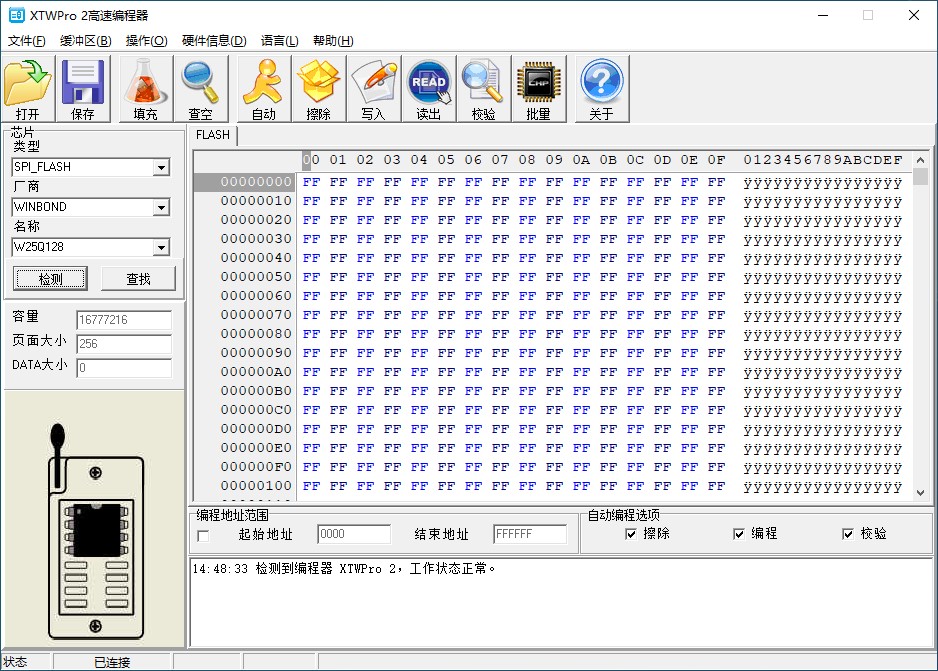Select the FLASH buffer tab
This screenshot has width=938, height=671.
[212, 135]
